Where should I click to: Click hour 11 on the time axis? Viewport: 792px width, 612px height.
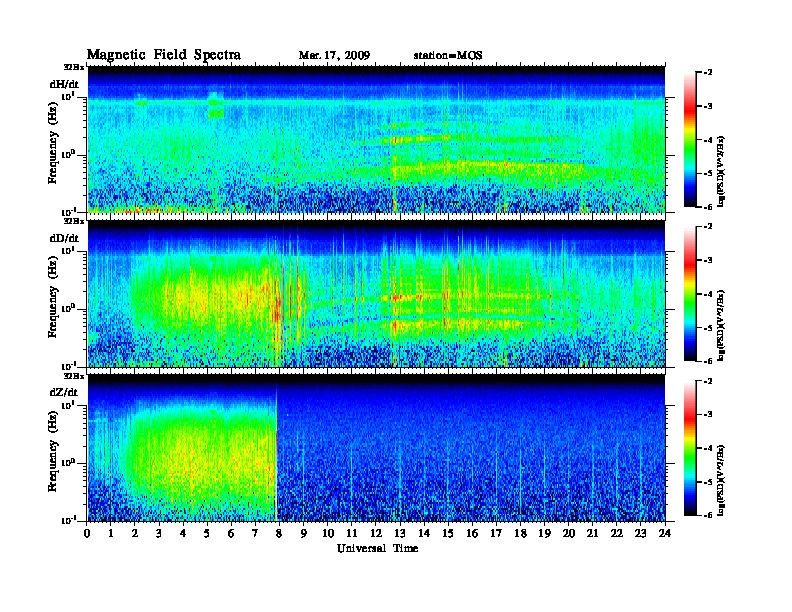(352, 534)
